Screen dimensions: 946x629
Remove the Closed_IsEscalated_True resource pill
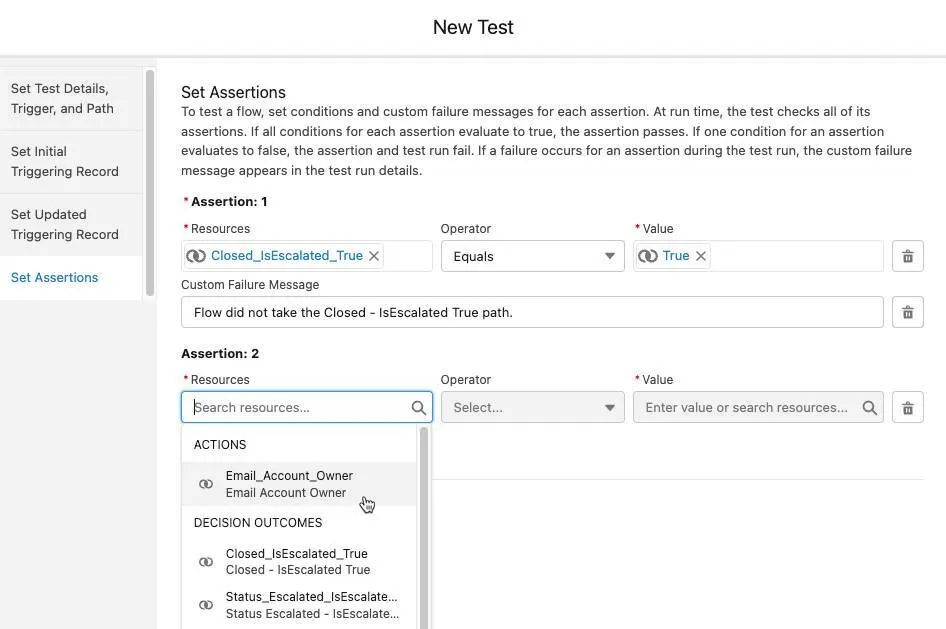(x=373, y=254)
